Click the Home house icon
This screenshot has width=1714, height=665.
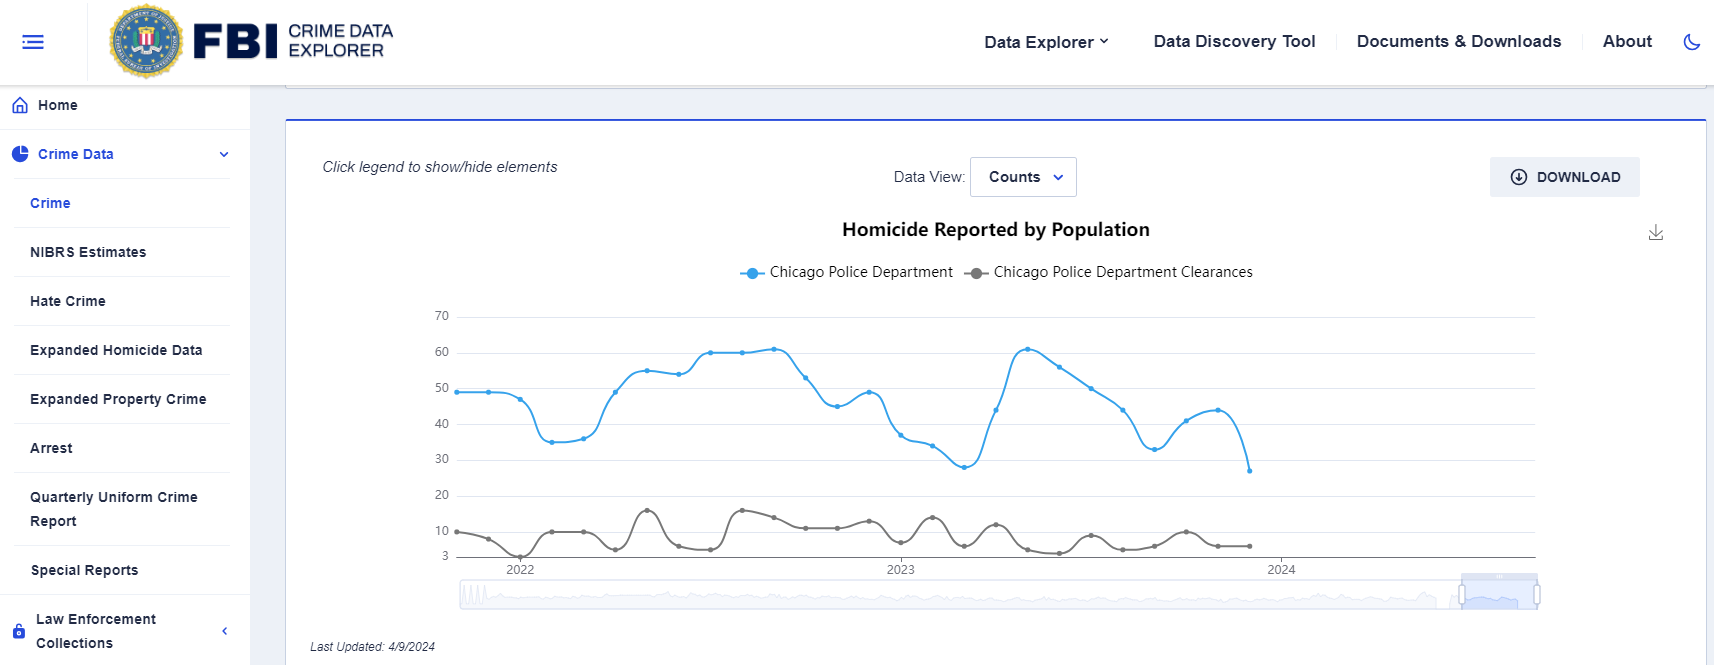click(x=20, y=105)
